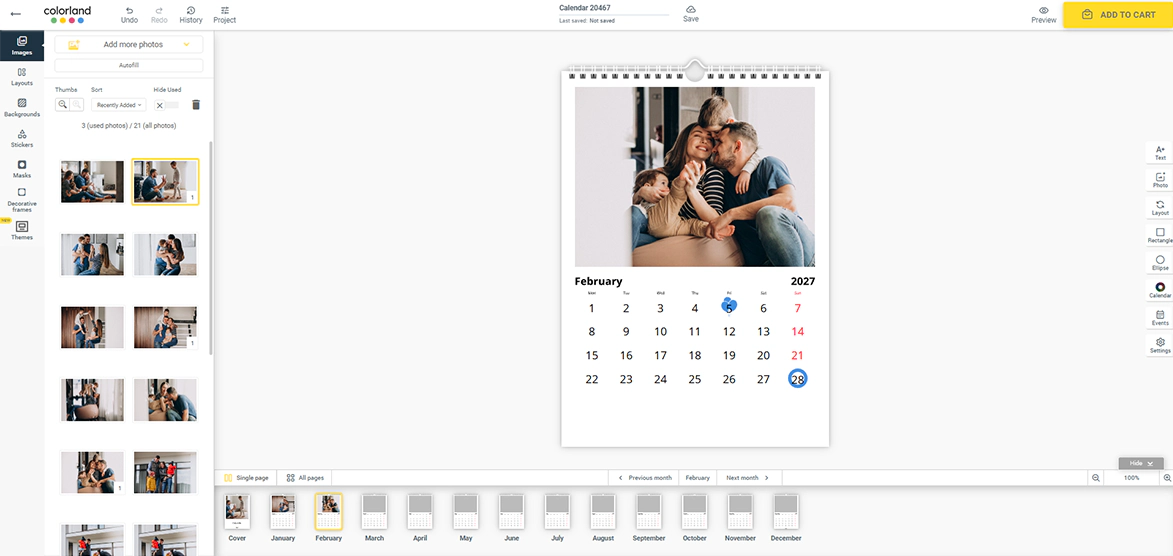This screenshot has height=556, width=1173.
Task: Open the Masks sidebar tab
Action: 22,169
